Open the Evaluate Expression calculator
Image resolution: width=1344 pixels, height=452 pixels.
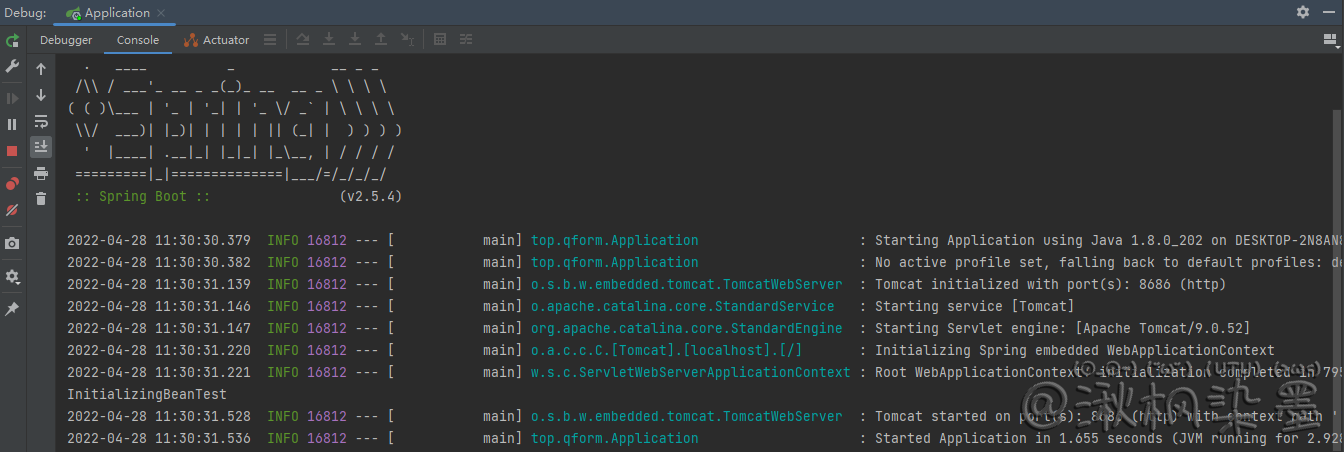pyautogui.click(x=440, y=40)
